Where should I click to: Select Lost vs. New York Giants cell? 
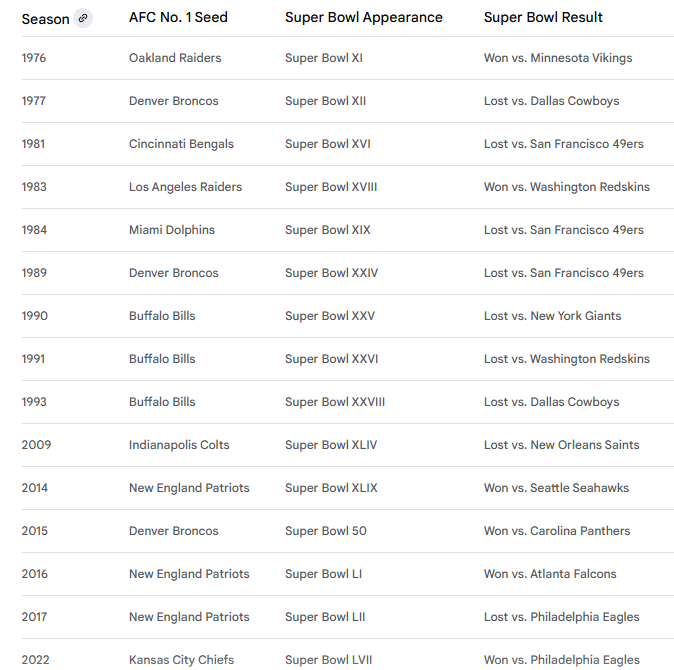click(x=552, y=316)
